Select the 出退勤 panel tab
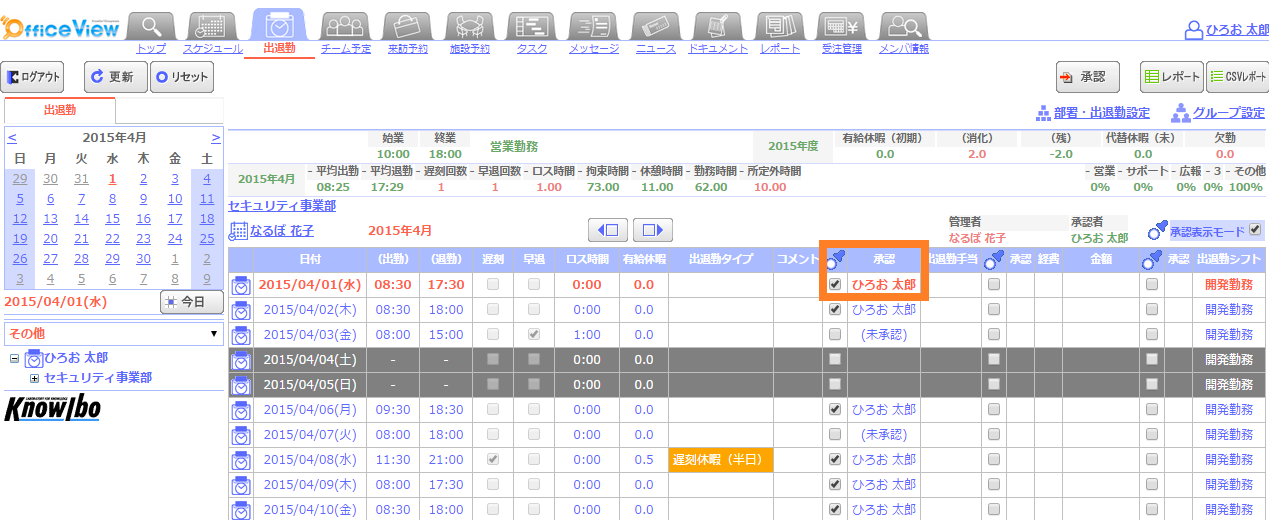Screen dimensions: 1269x520 coord(60,110)
